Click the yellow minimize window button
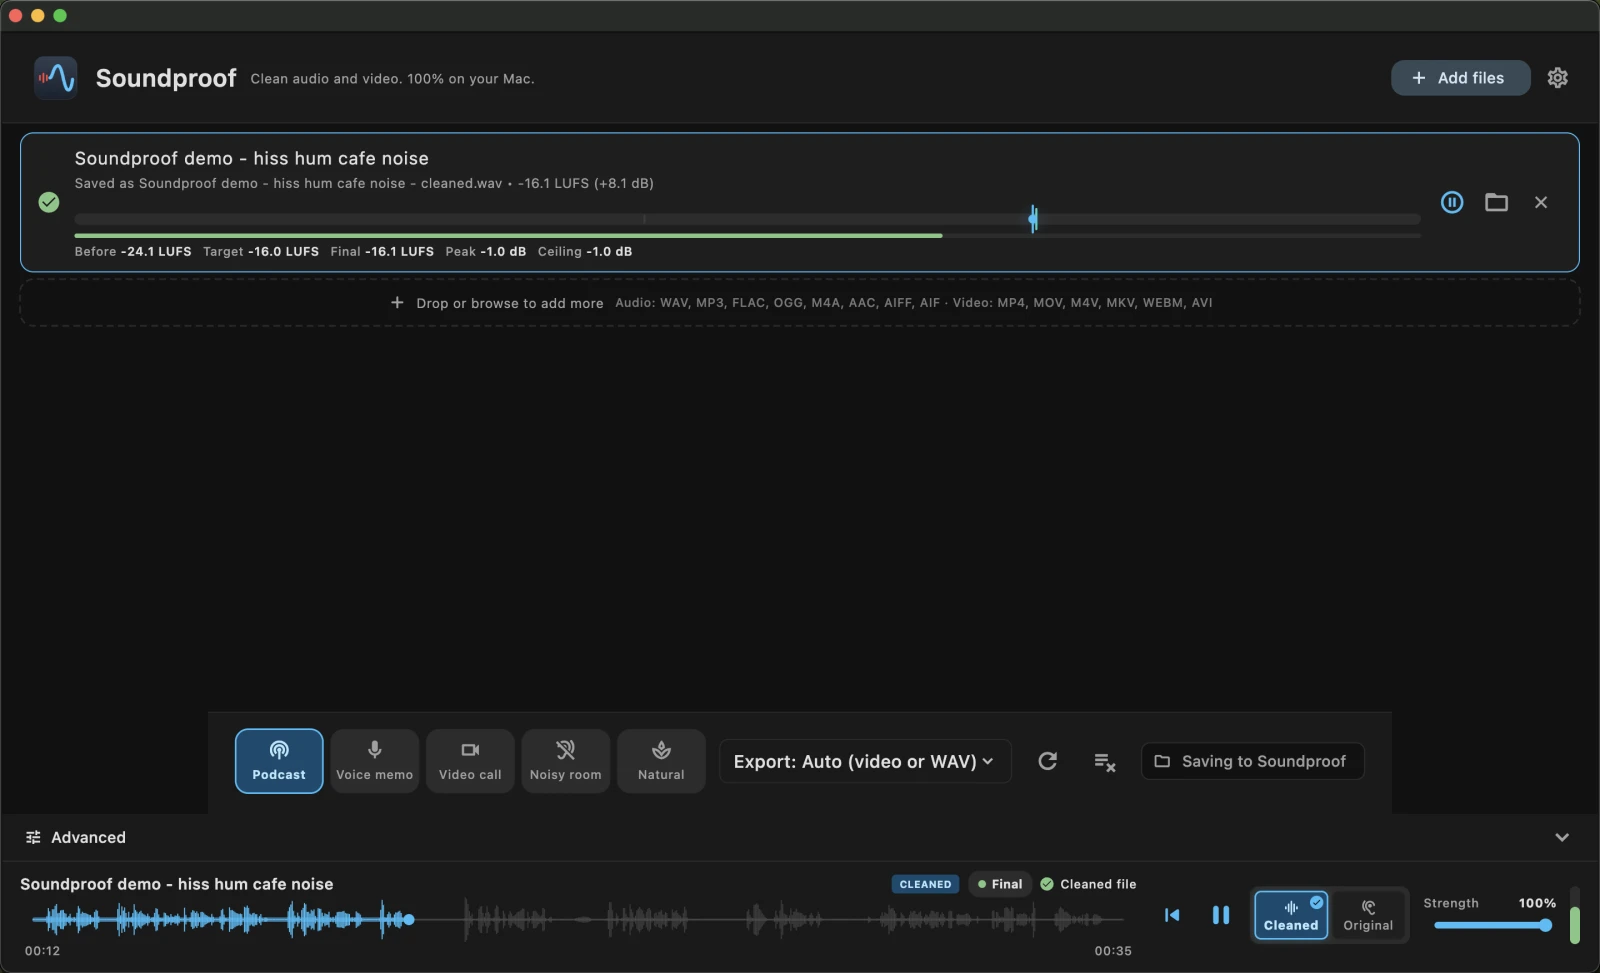Viewport: 1600px width, 973px height. click(38, 15)
